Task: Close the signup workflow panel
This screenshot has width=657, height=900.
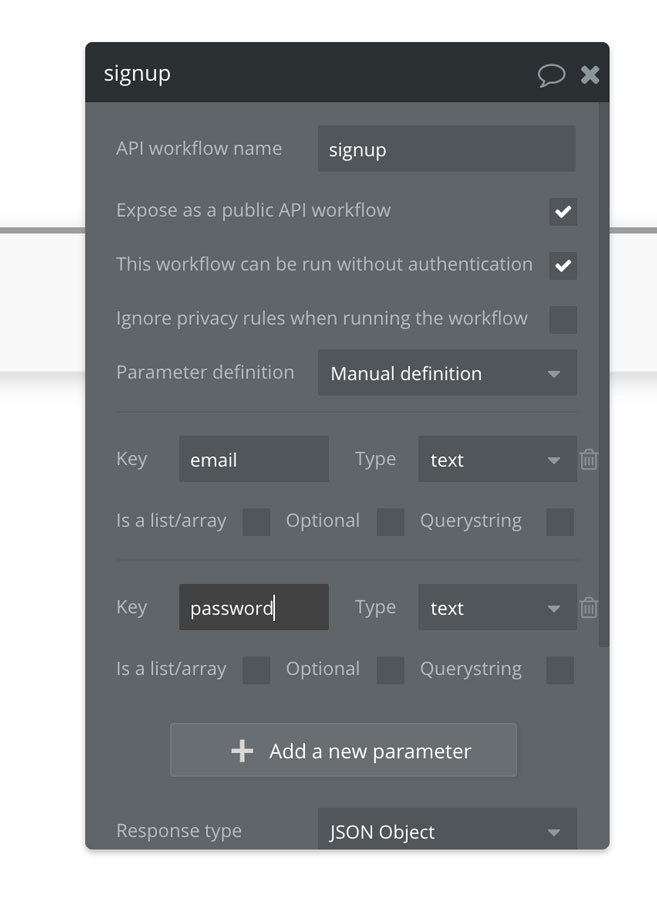Action: [x=590, y=75]
